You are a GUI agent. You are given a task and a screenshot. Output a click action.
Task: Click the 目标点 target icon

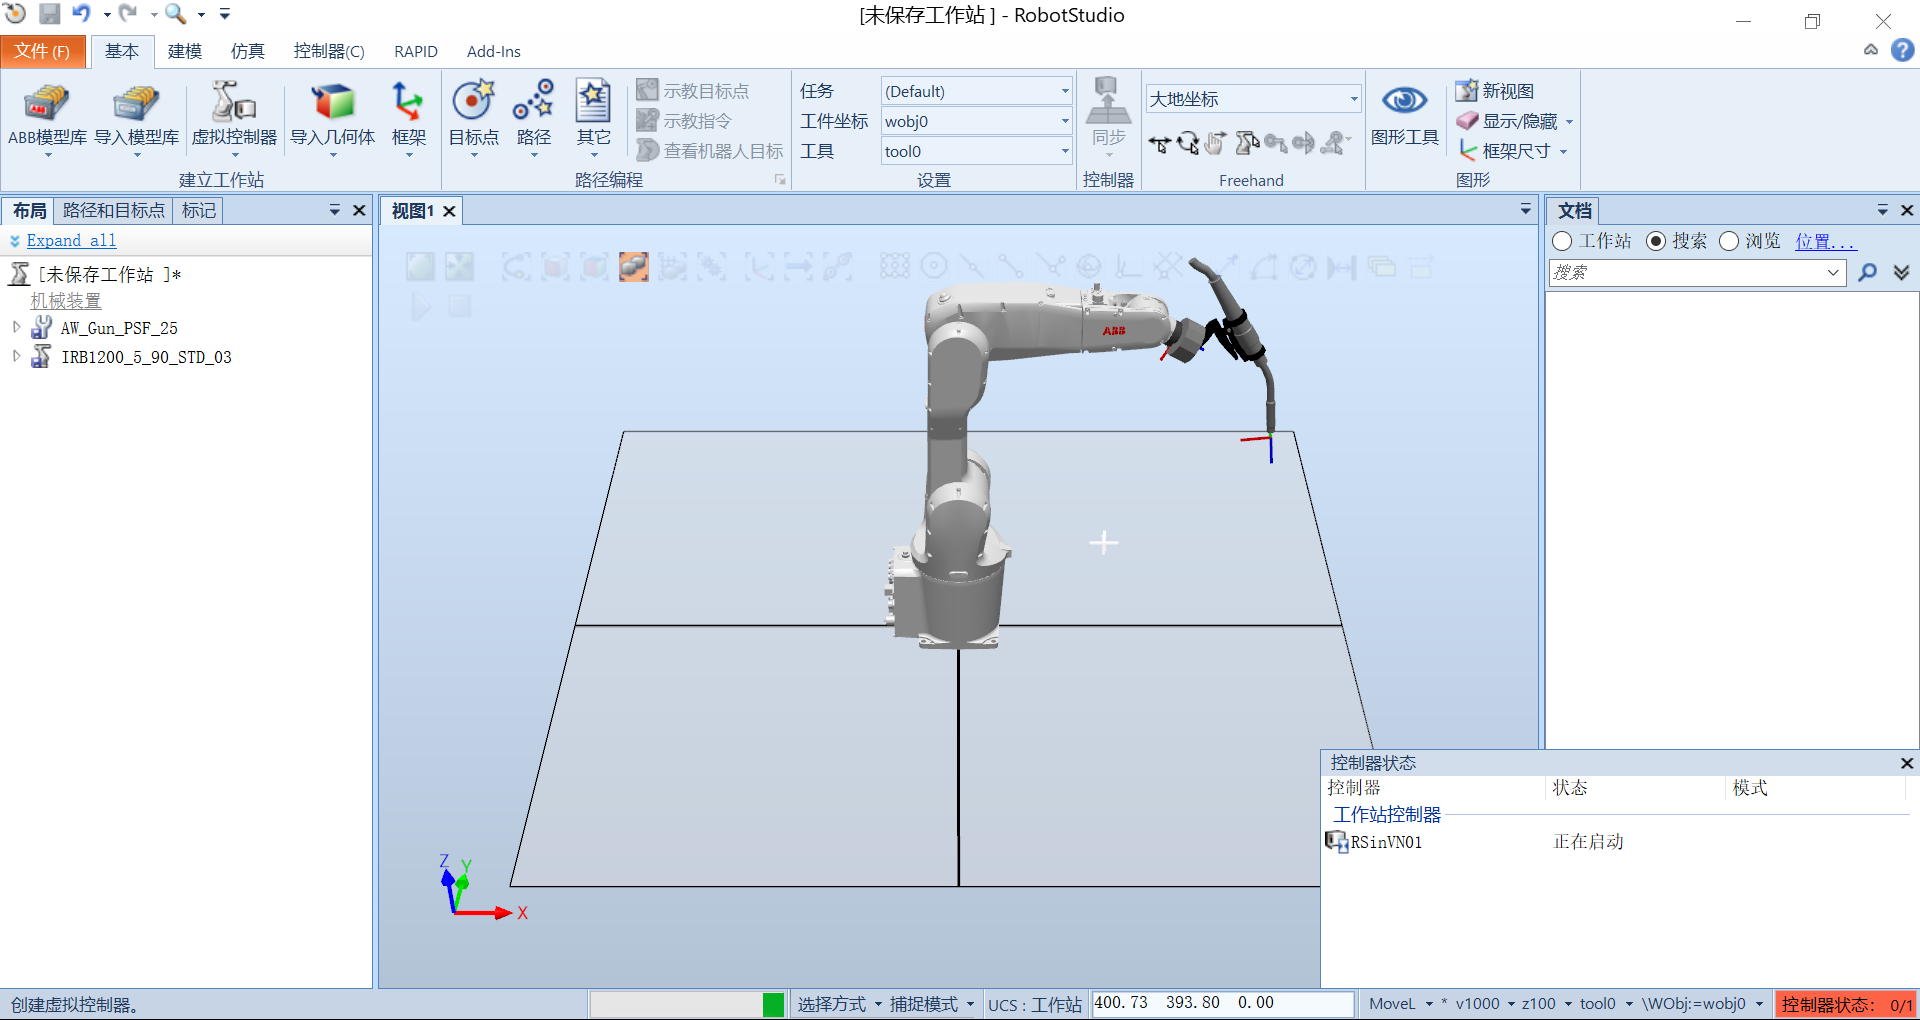pyautogui.click(x=473, y=101)
